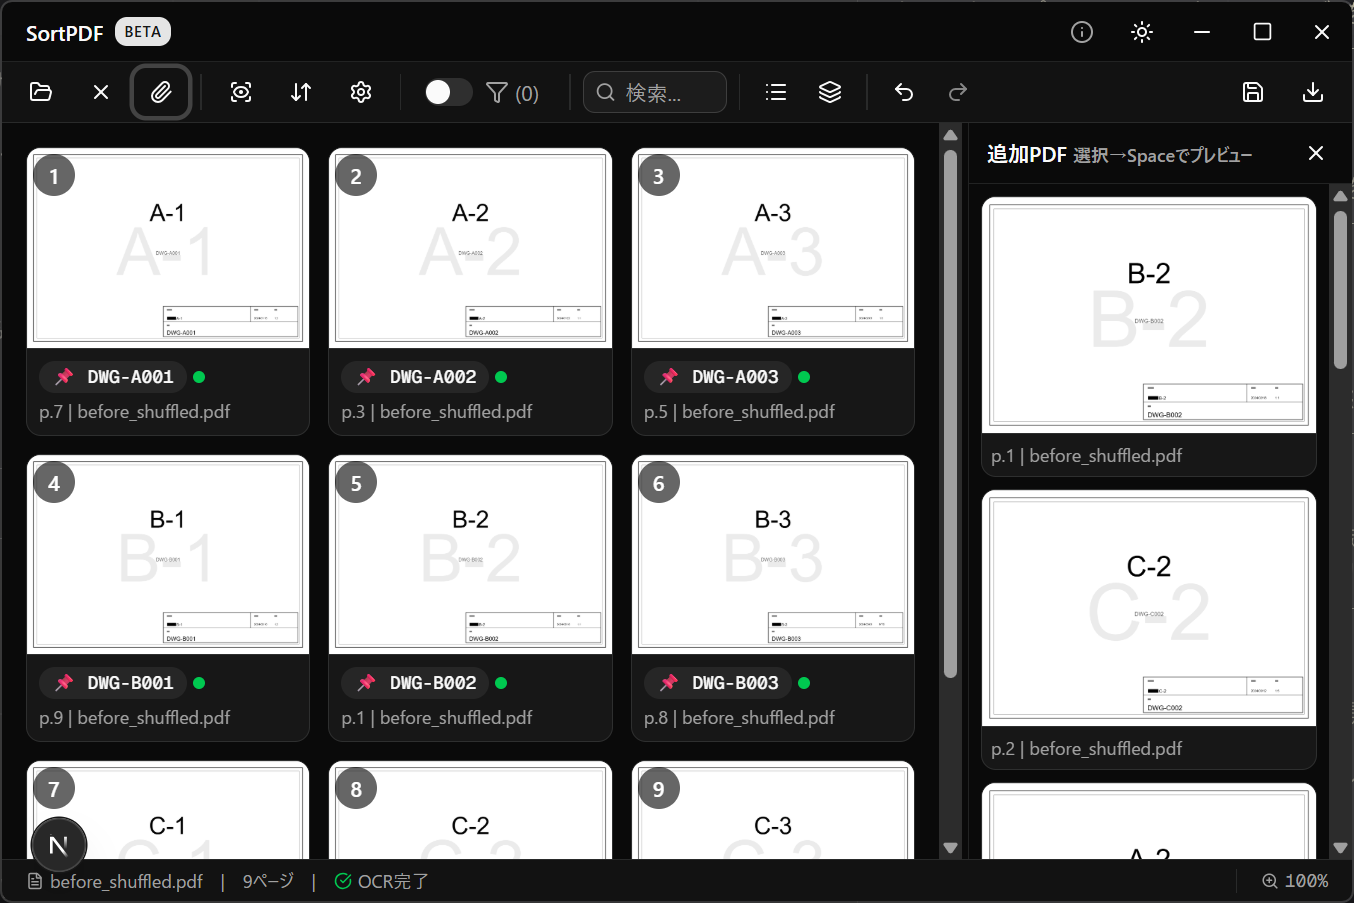Open the filter (0) options
Viewport: 1354px width, 903px height.
coord(512,93)
